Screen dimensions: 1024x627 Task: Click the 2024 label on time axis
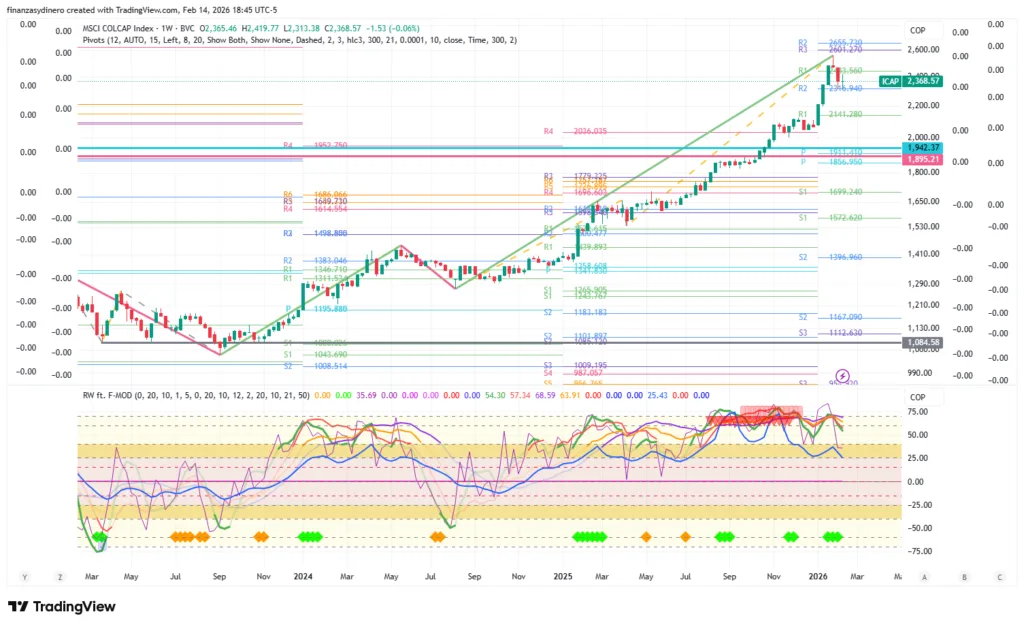pyautogui.click(x=305, y=577)
